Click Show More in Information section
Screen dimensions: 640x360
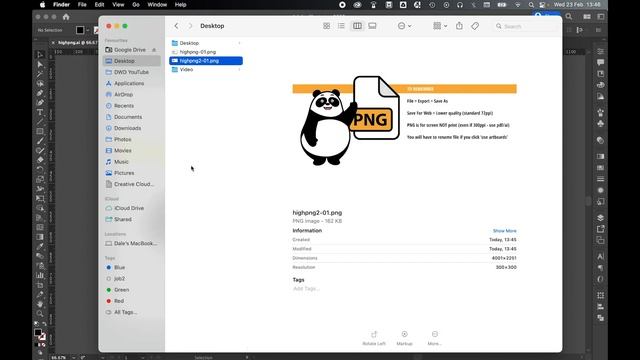pos(504,231)
